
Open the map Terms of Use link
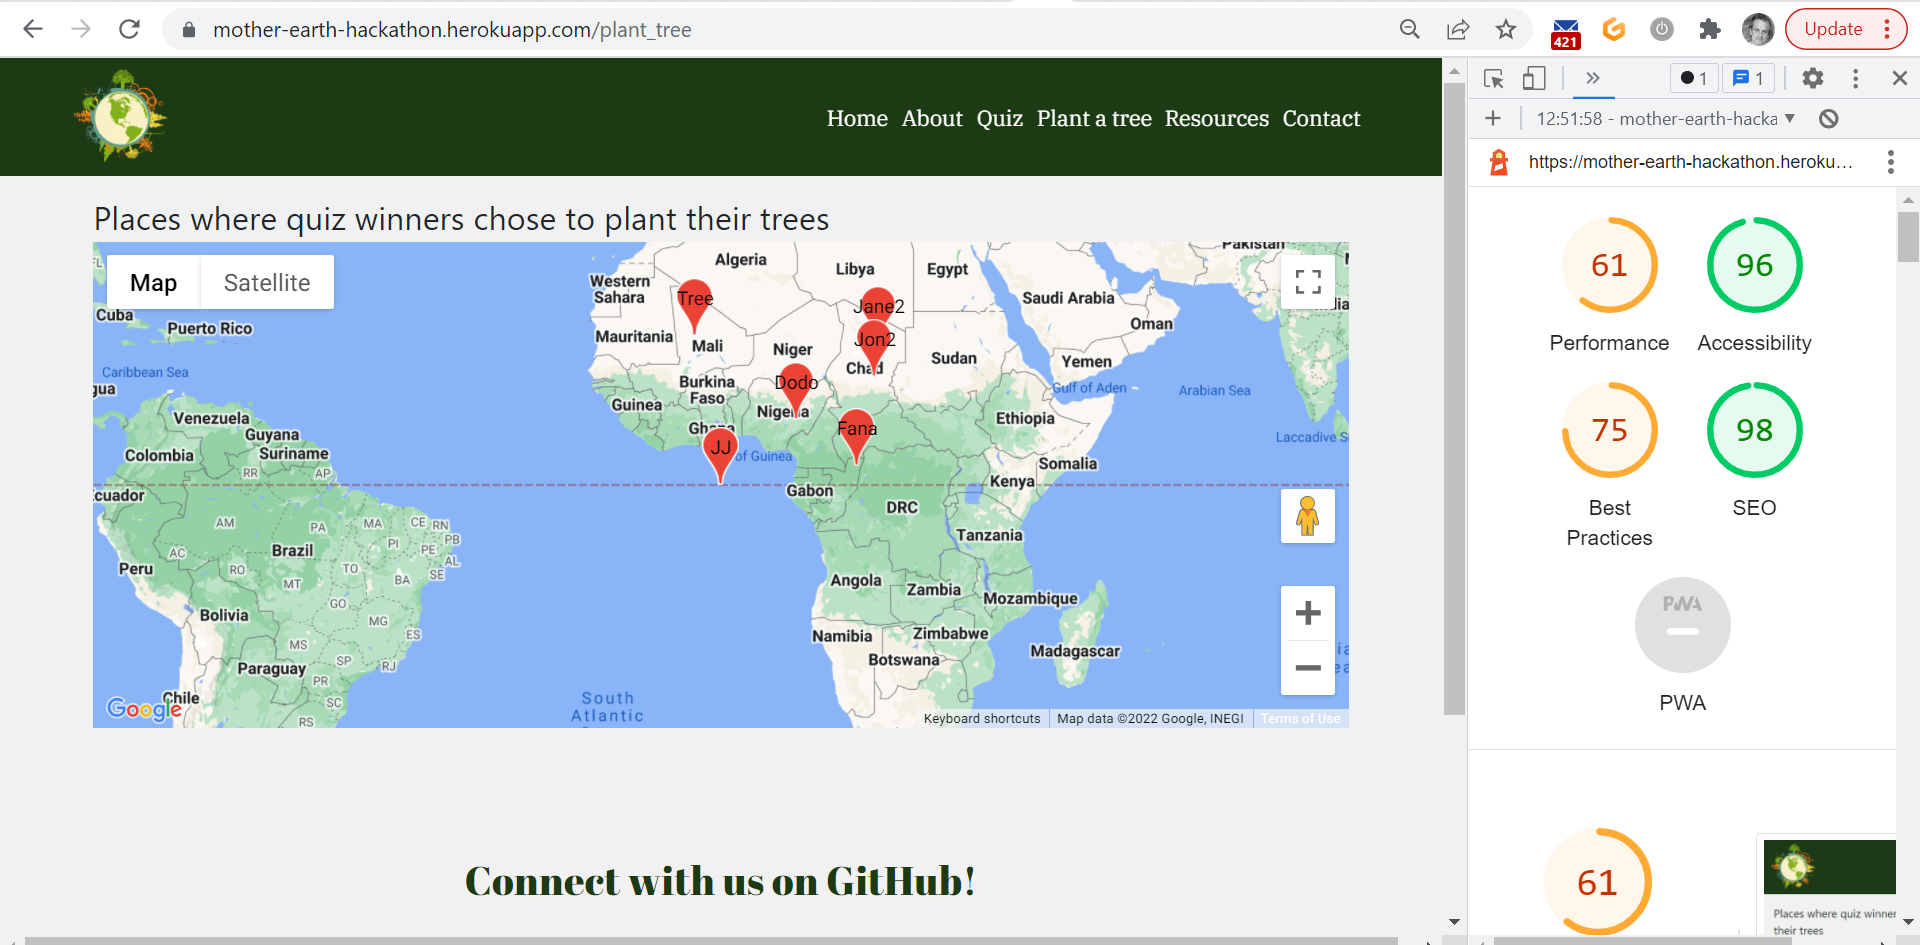coord(1300,719)
